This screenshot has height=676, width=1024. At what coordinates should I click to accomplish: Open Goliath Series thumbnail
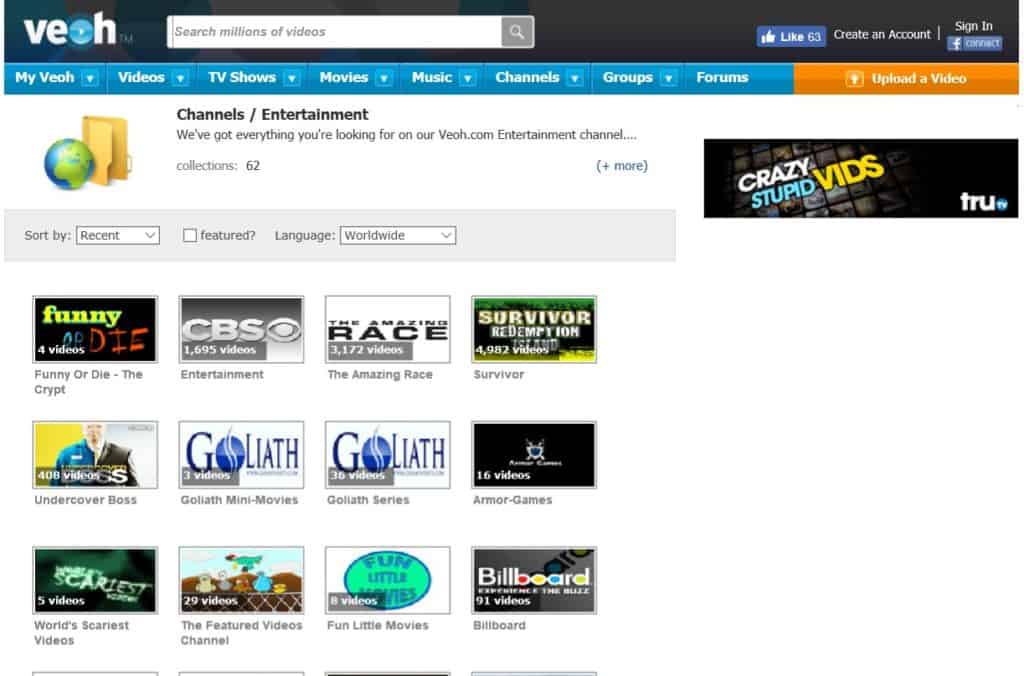click(388, 455)
